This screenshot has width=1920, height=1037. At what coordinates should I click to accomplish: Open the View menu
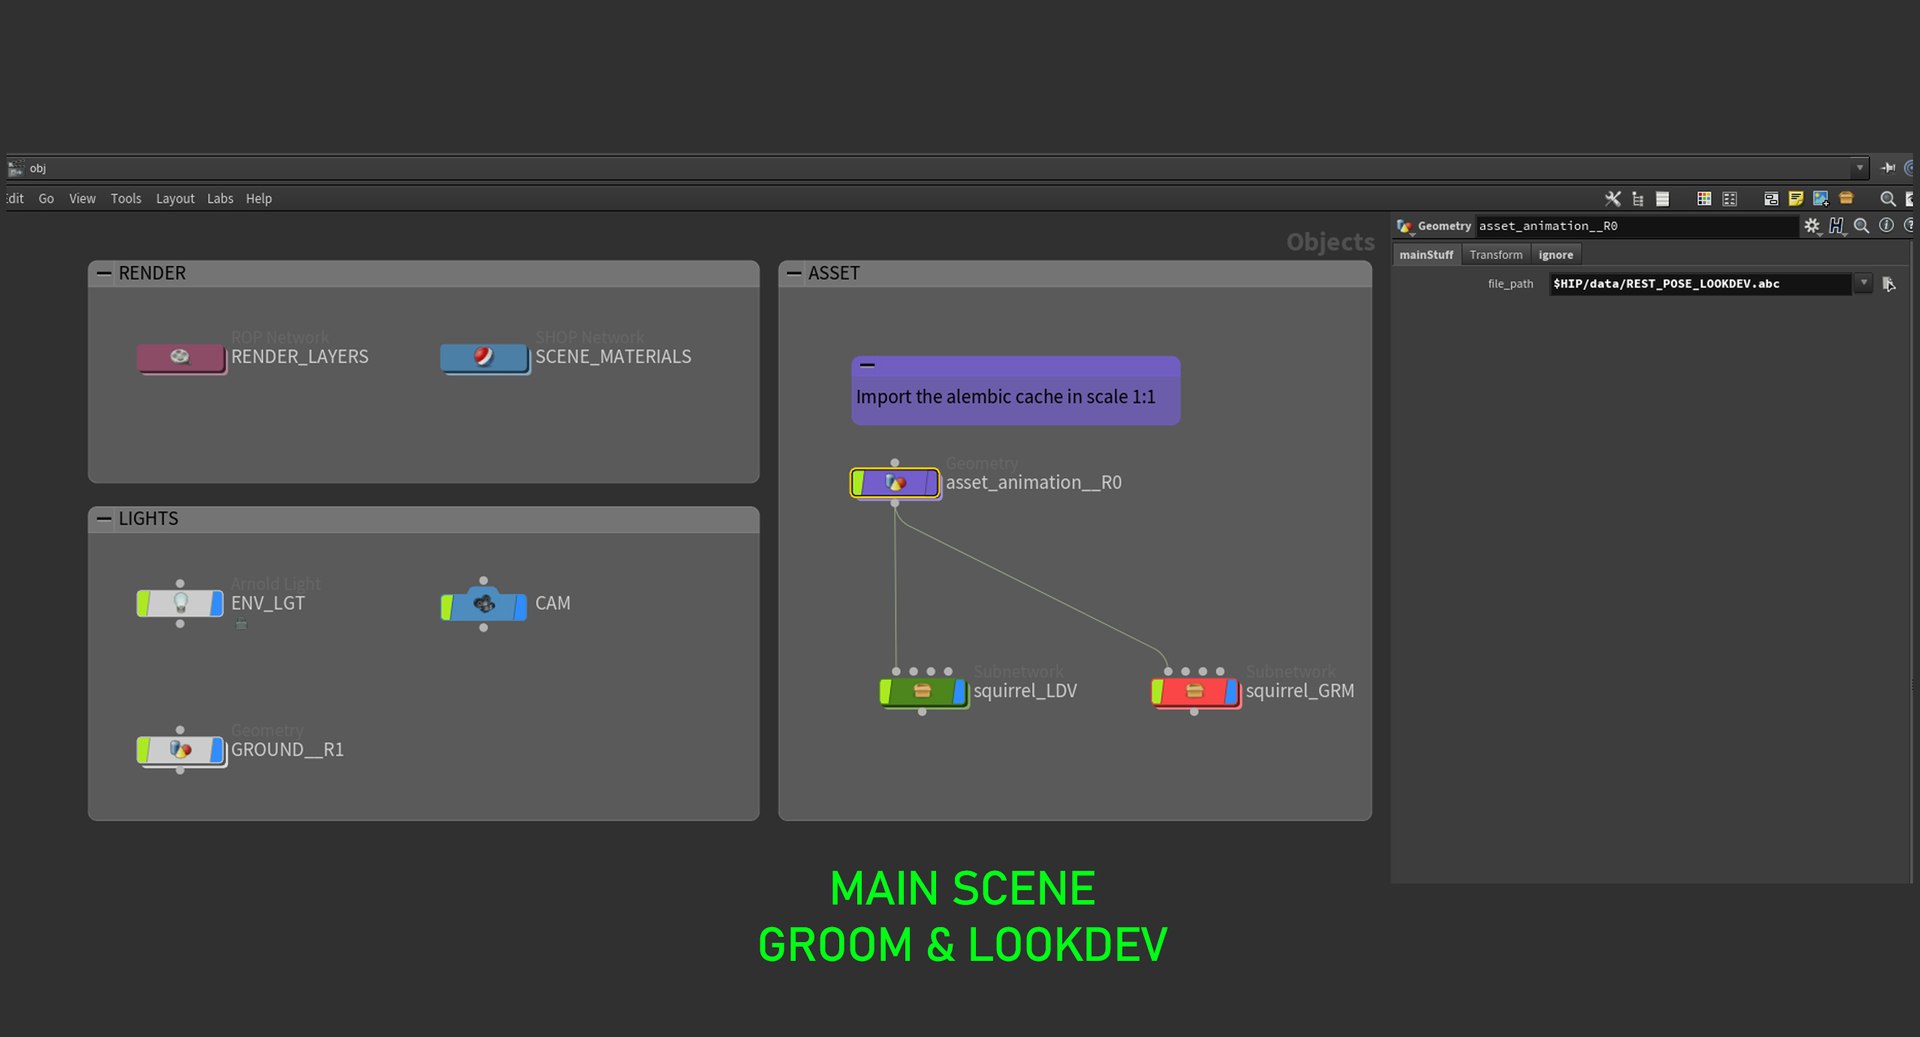(82, 199)
